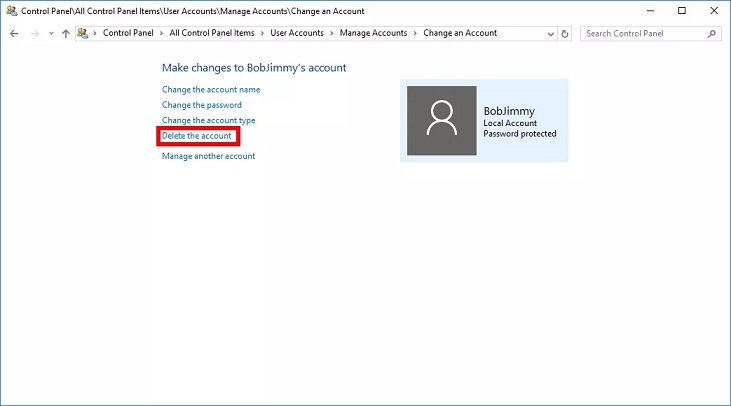The height and width of the screenshot is (406, 731).
Task: Navigate to Manage Accounts breadcrumb
Action: coord(374,33)
